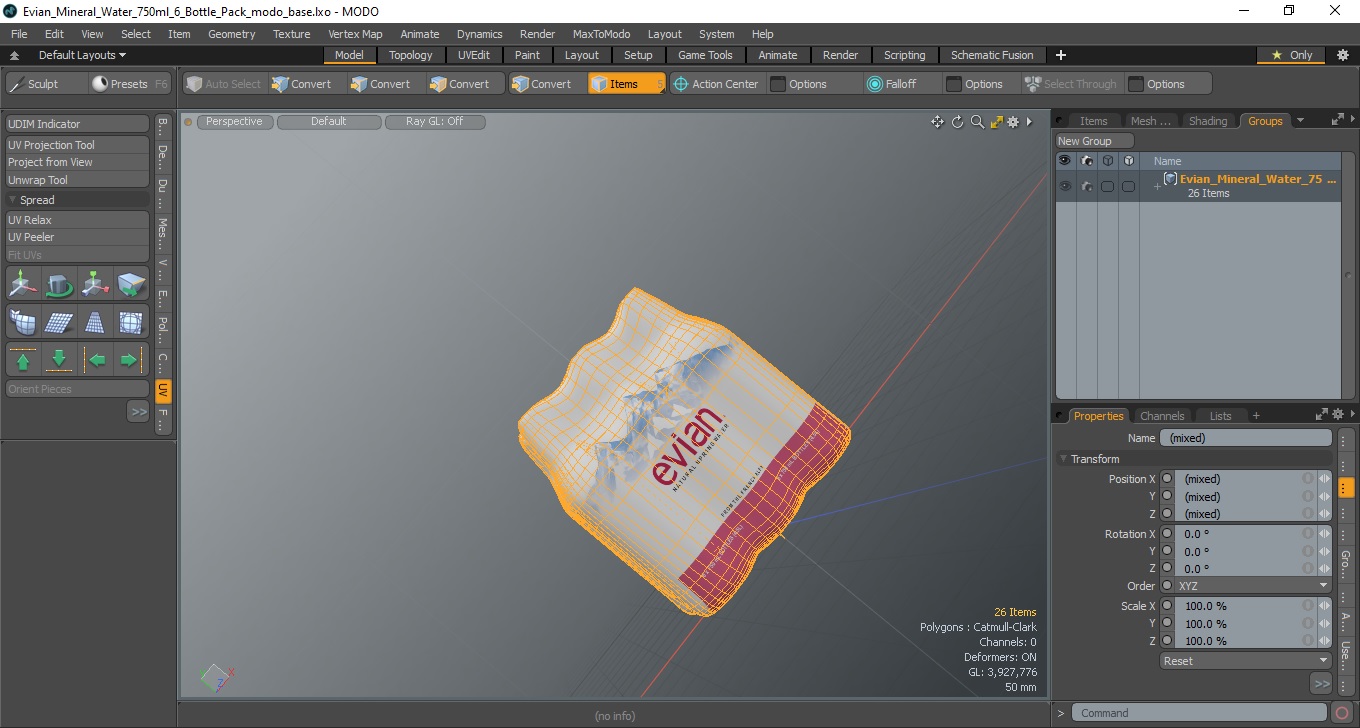Toggle Order channel keyframe circle
1360x728 pixels.
(x=1166, y=586)
